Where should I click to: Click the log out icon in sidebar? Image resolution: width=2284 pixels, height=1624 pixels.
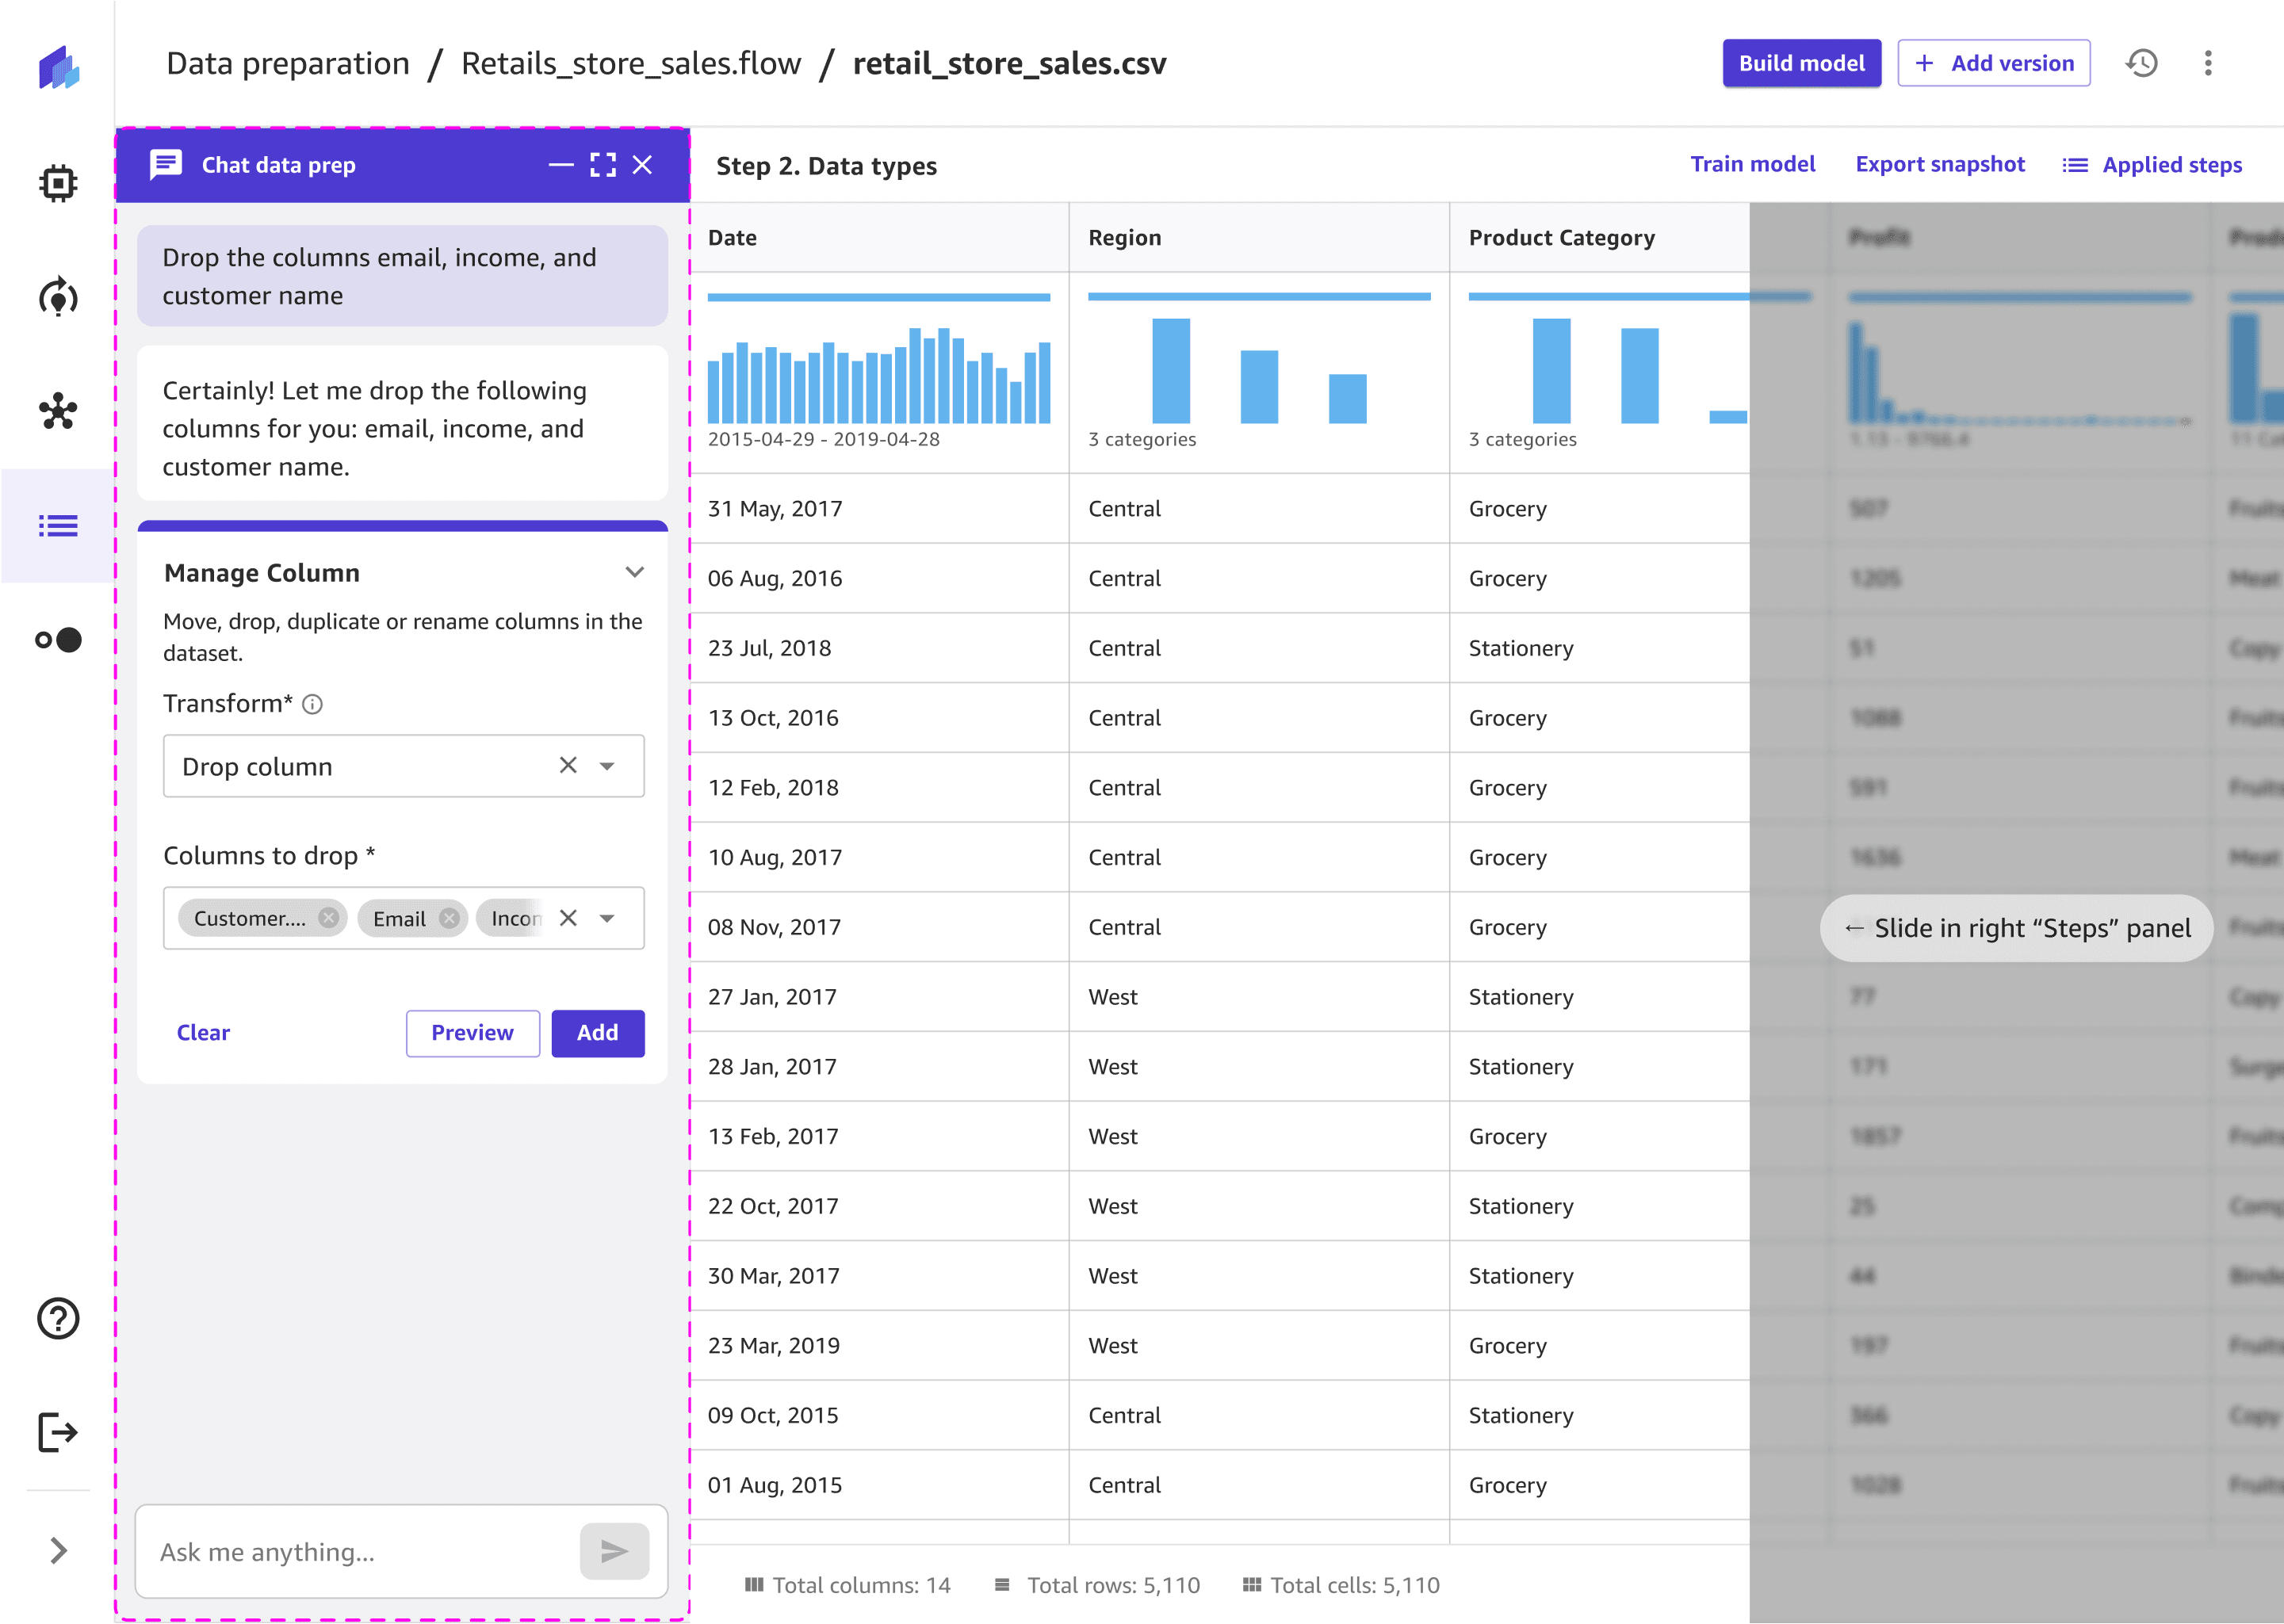point(58,1432)
